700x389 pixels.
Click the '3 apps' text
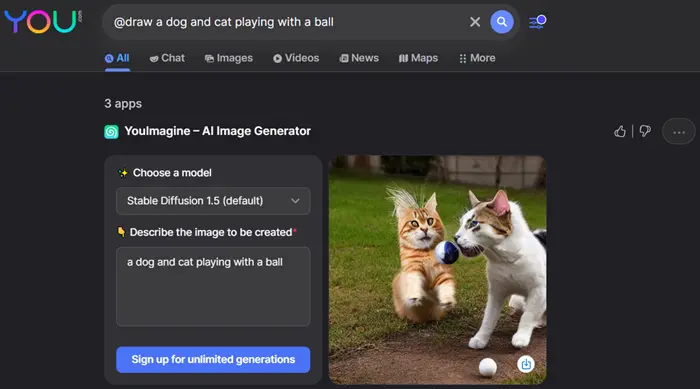pos(123,104)
